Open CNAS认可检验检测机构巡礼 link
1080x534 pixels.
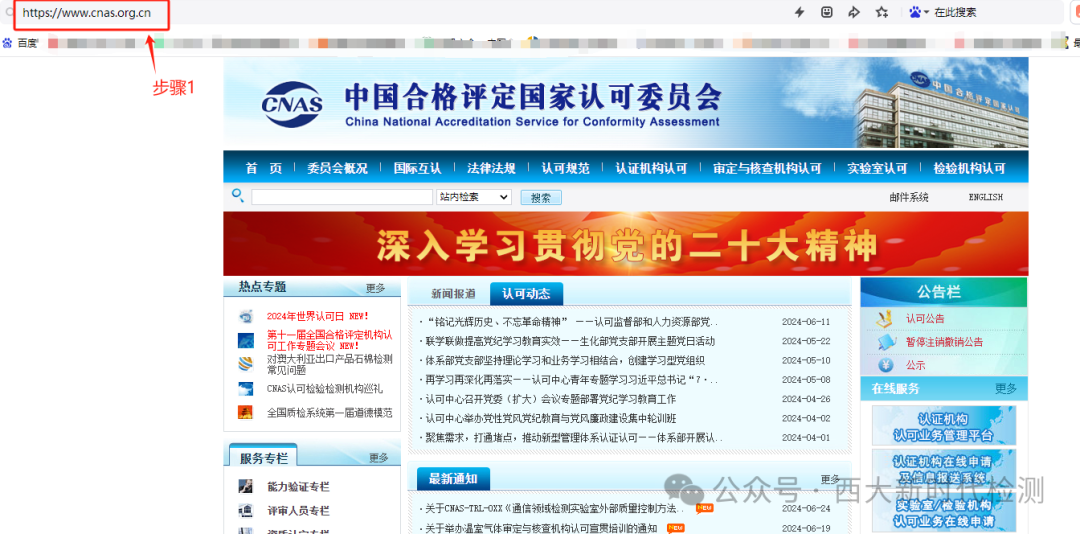click(x=324, y=389)
